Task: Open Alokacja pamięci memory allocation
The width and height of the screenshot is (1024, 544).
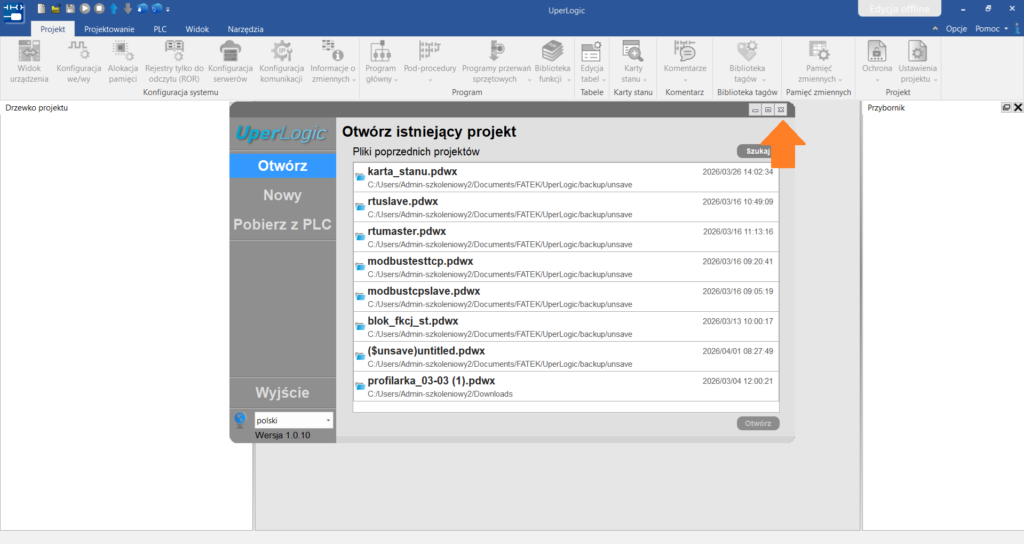Action: click(123, 62)
